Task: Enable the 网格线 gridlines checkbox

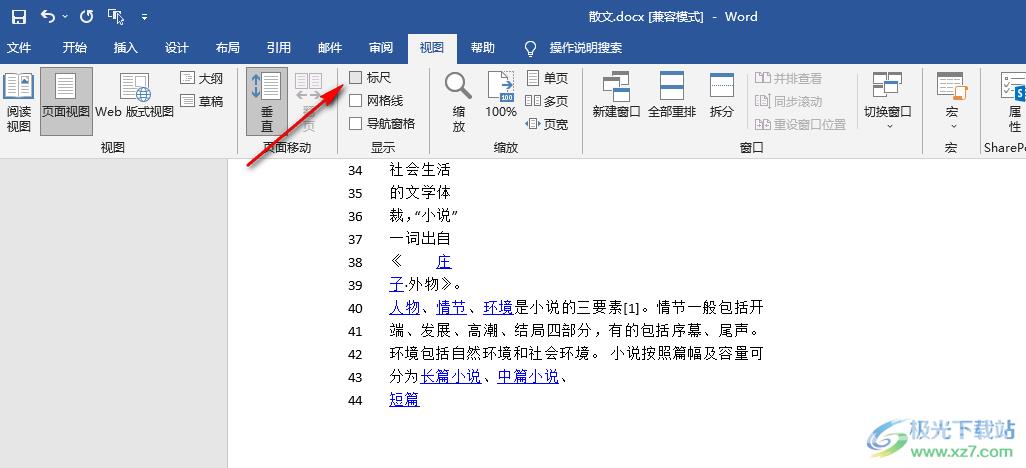Action: point(355,101)
